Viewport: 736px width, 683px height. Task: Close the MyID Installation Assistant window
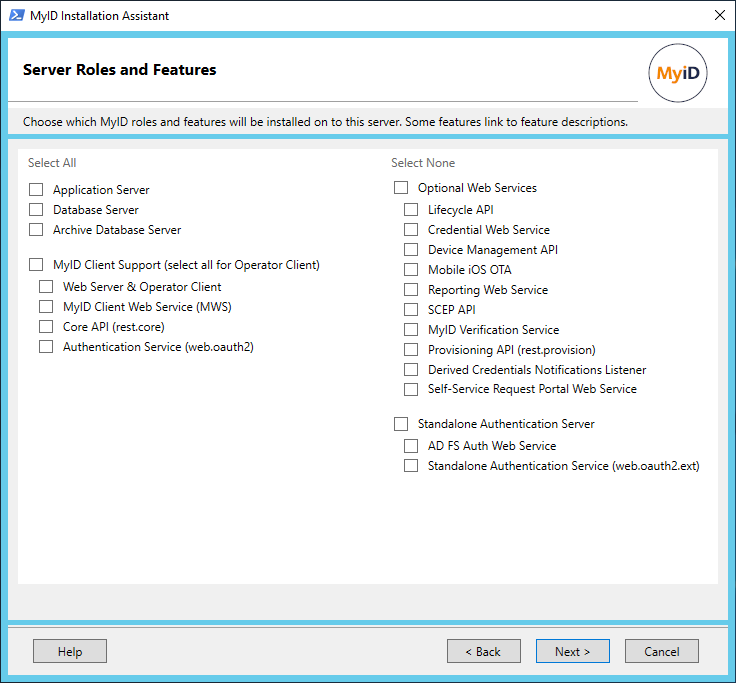719,15
